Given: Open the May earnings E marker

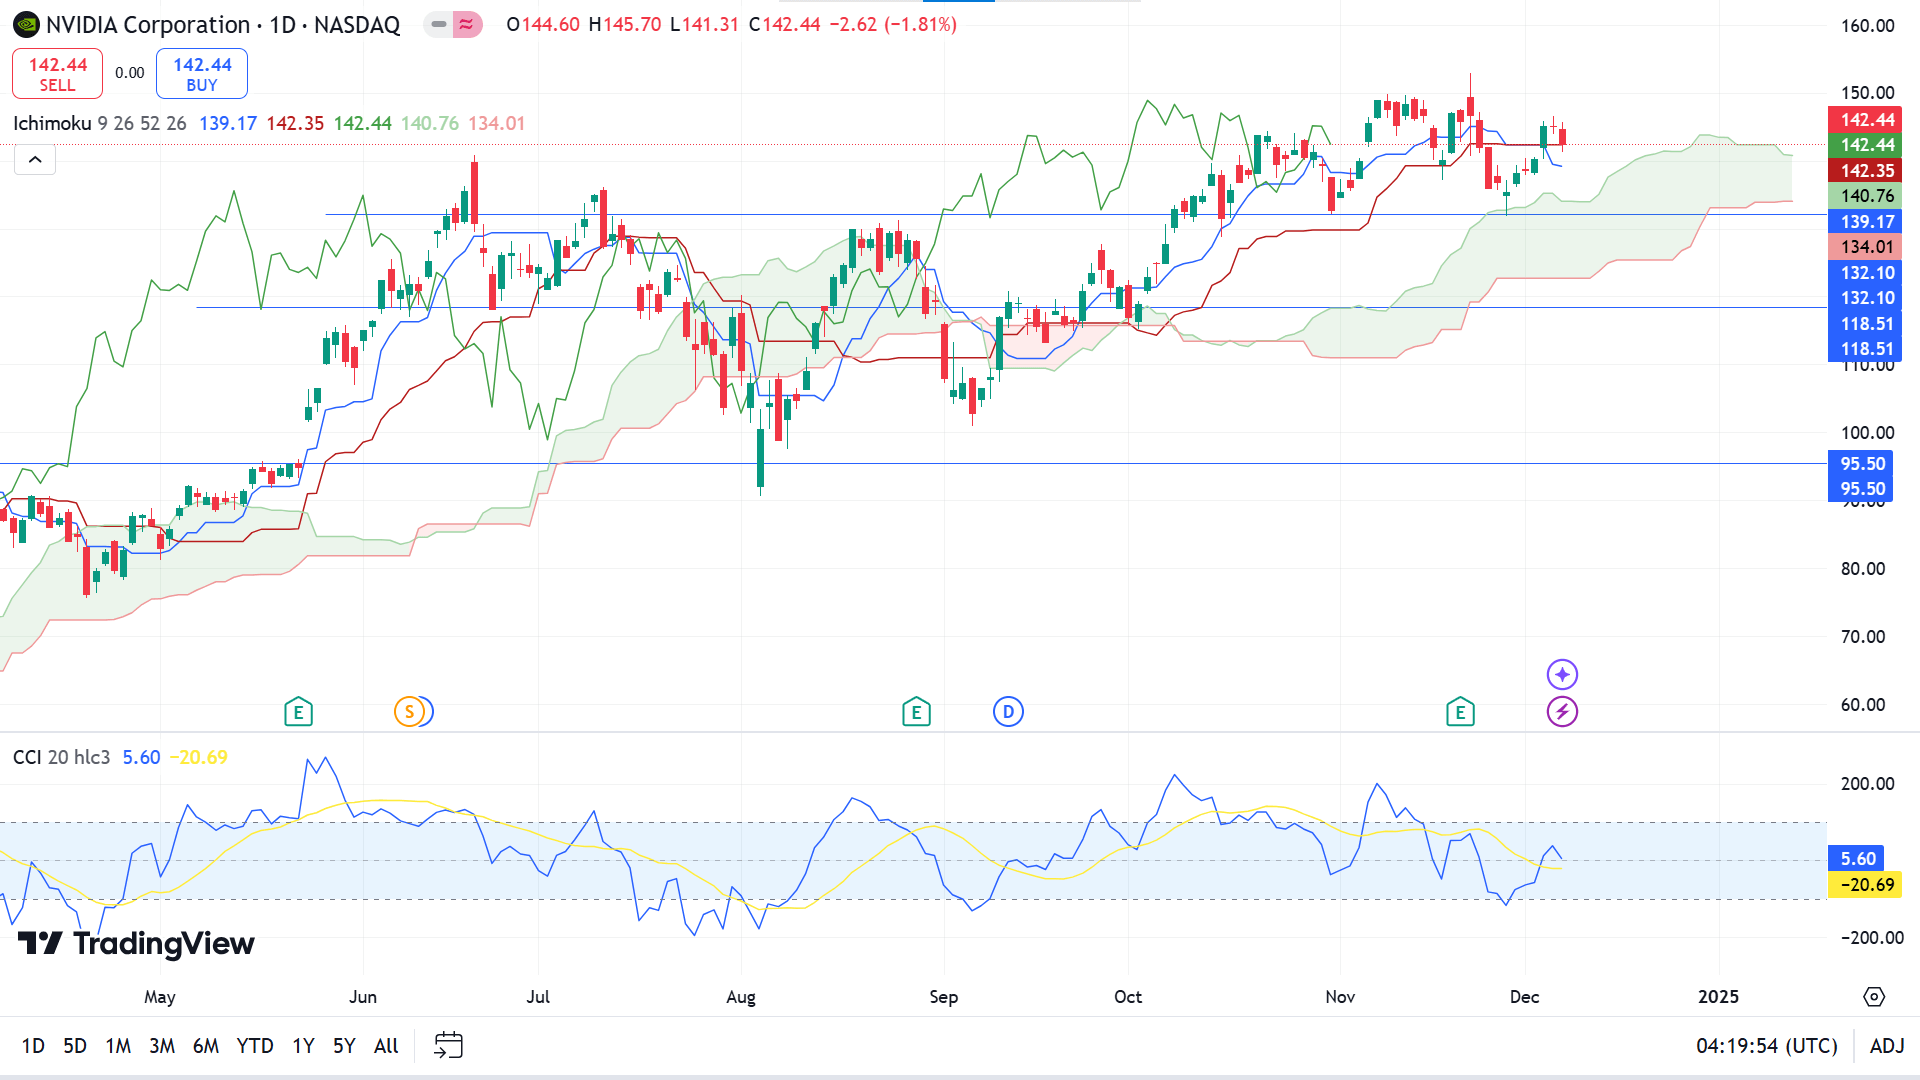Looking at the screenshot, I should (x=298, y=712).
